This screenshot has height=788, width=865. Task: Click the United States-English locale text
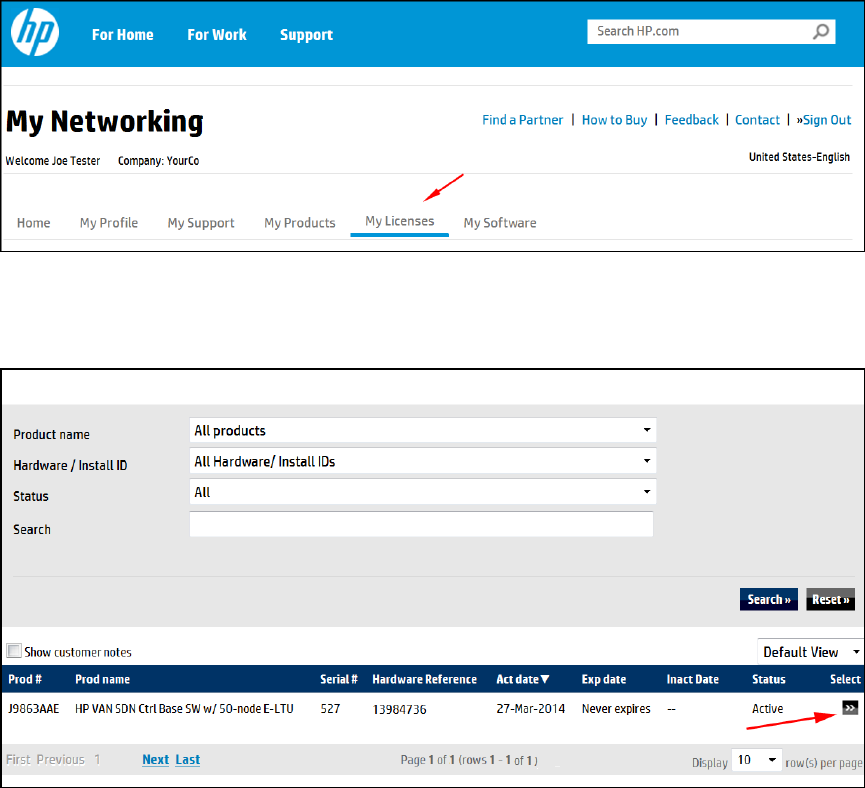tap(799, 157)
